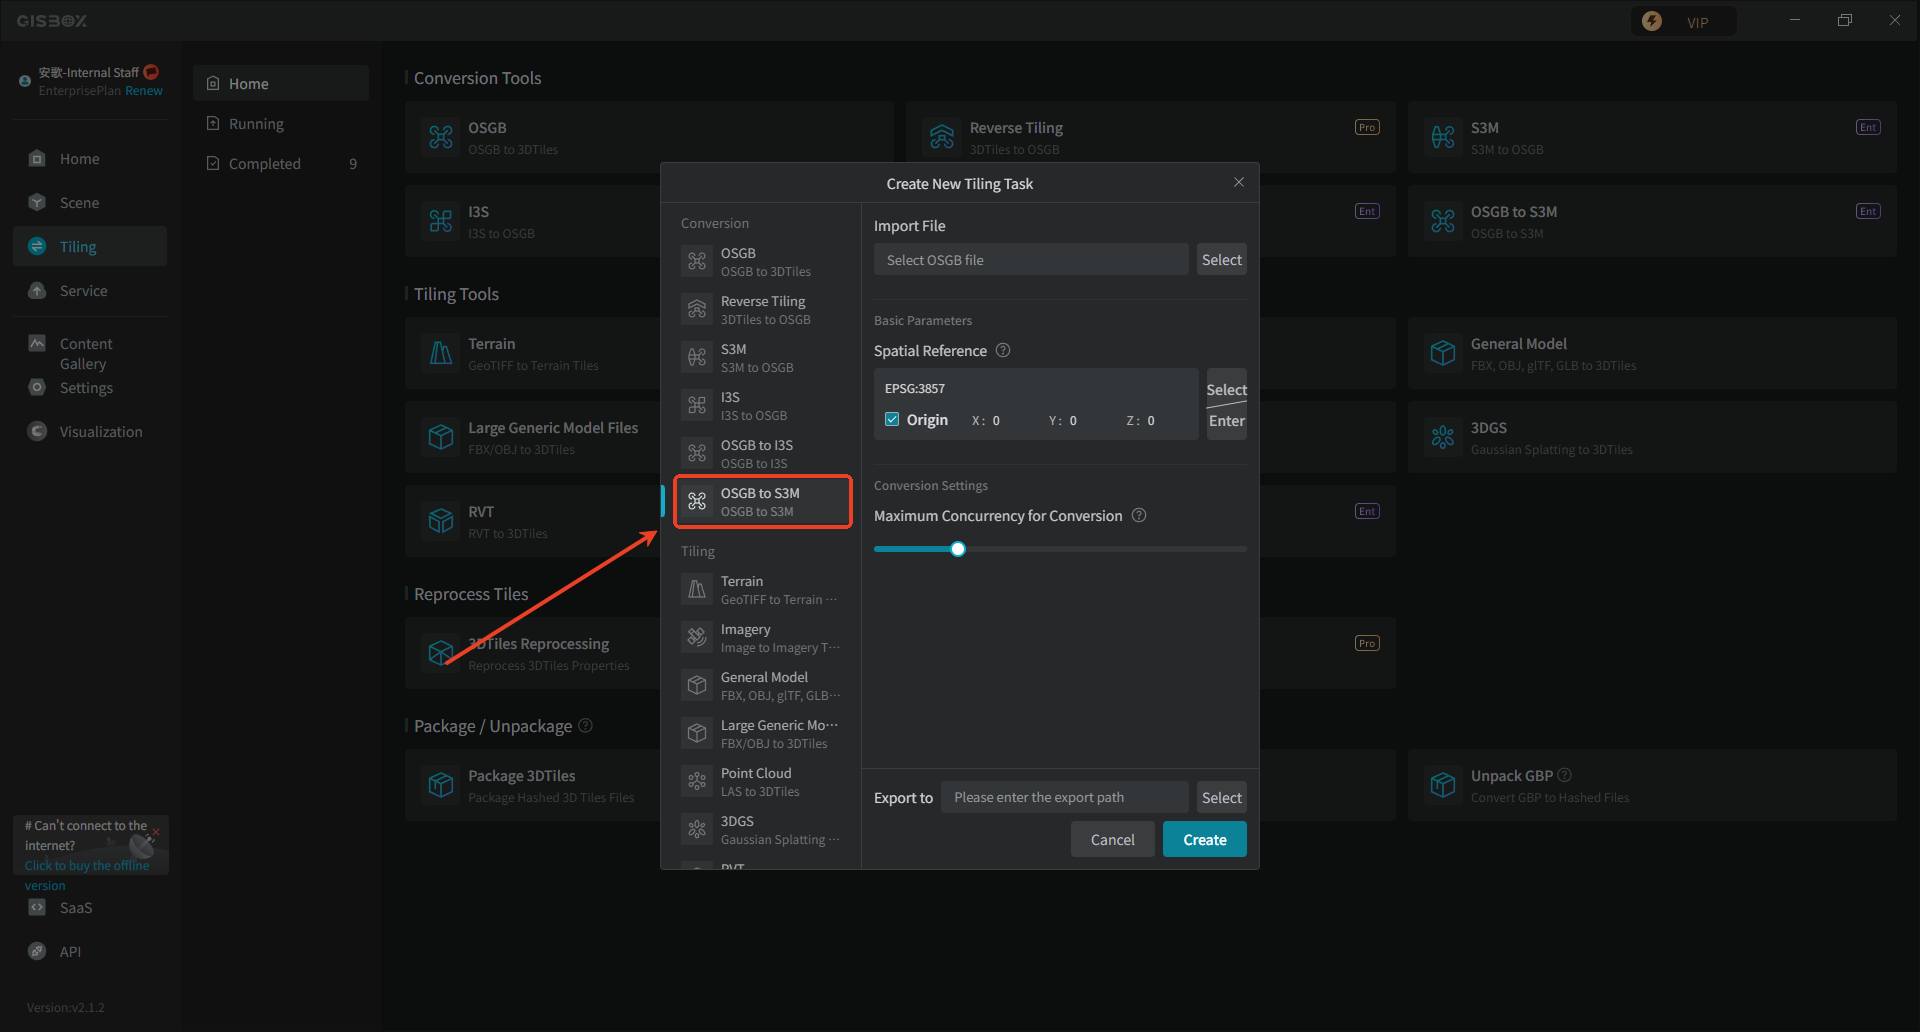Show the Running tasks tab

coord(281,124)
